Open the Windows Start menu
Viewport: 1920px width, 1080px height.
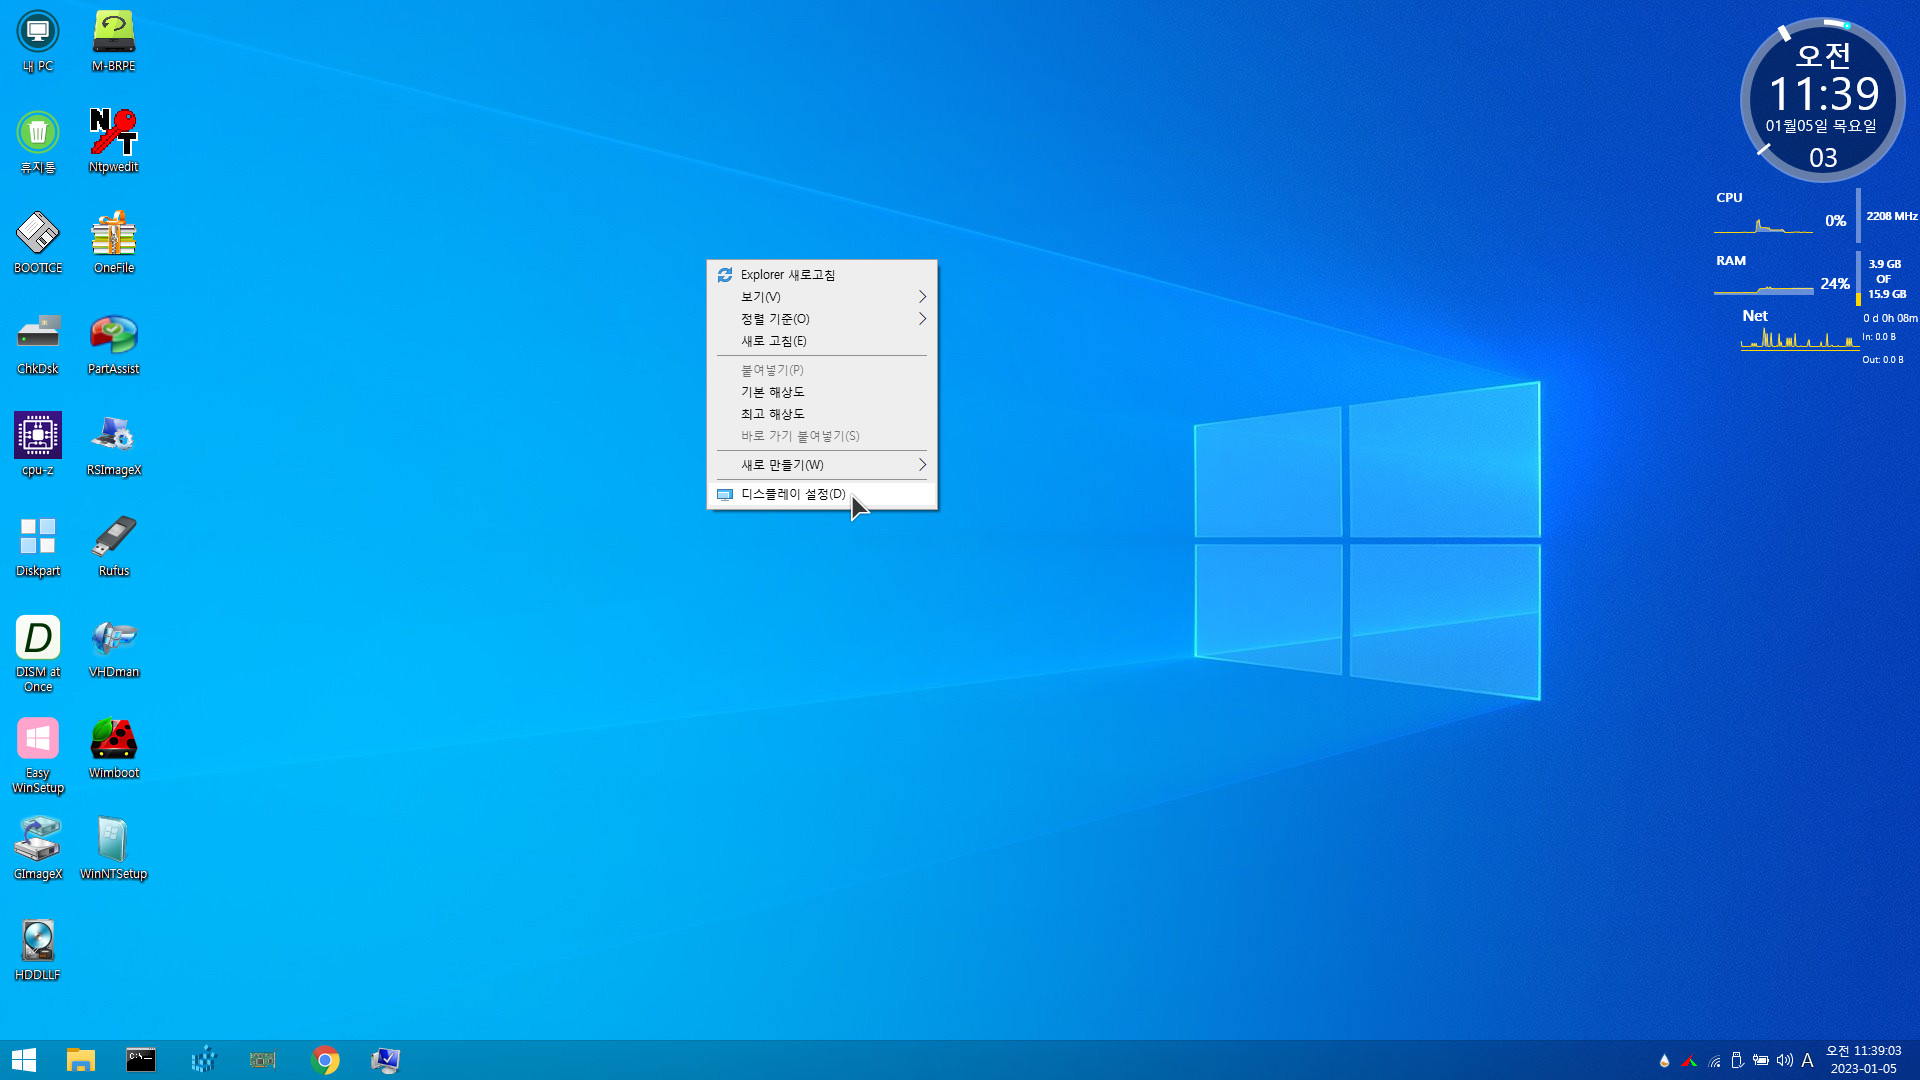(x=24, y=1060)
